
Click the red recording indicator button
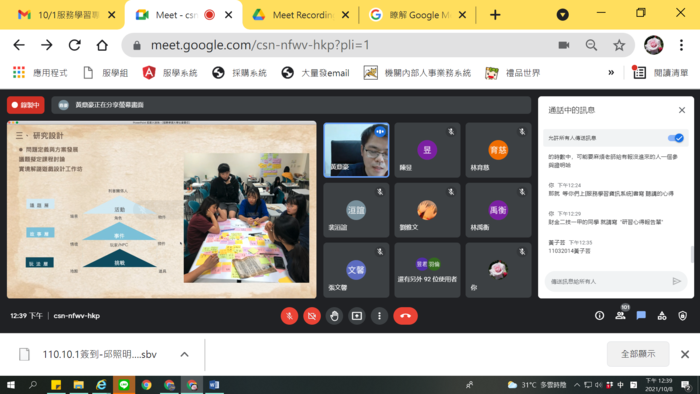(26, 105)
